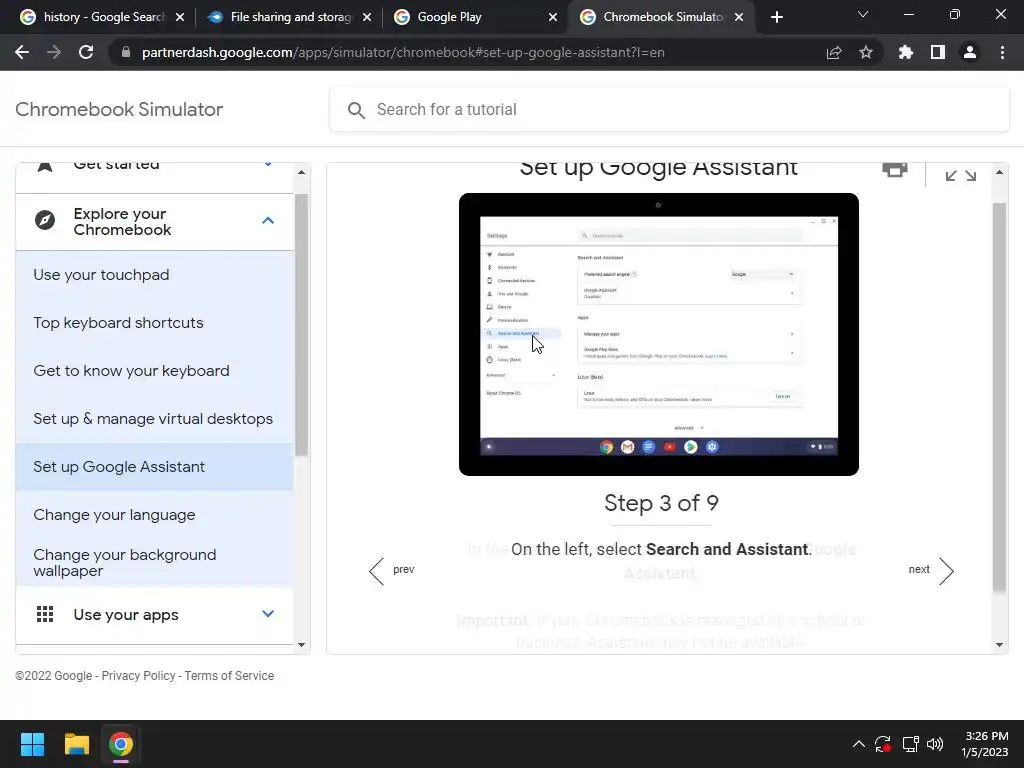Image resolution: width=1024 pixels, height=768 pixels.
Task: Open the Extensions puzzle icon
Action: click(906, 52)
